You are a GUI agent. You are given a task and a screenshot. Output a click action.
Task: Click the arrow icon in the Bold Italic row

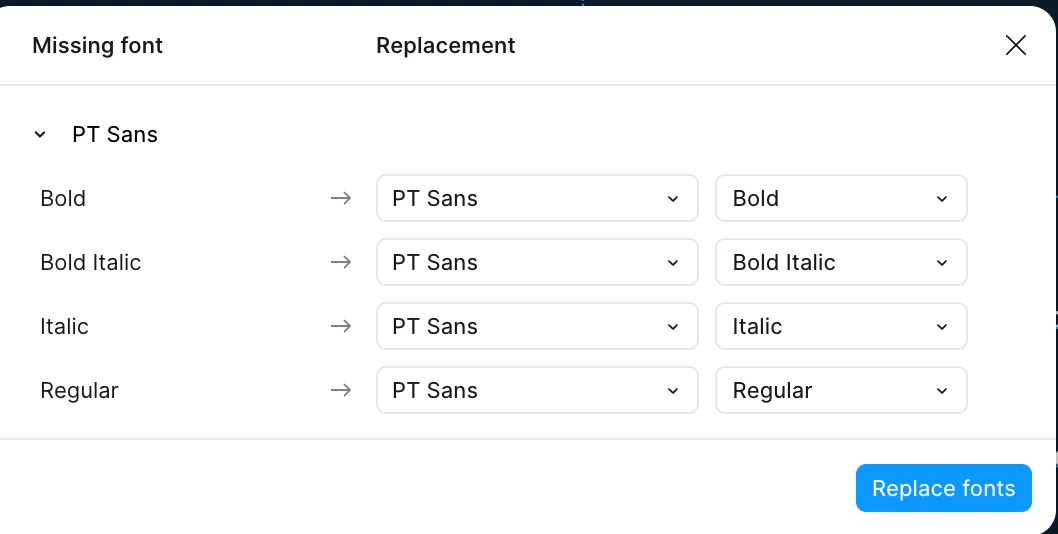tap(341, 262)
